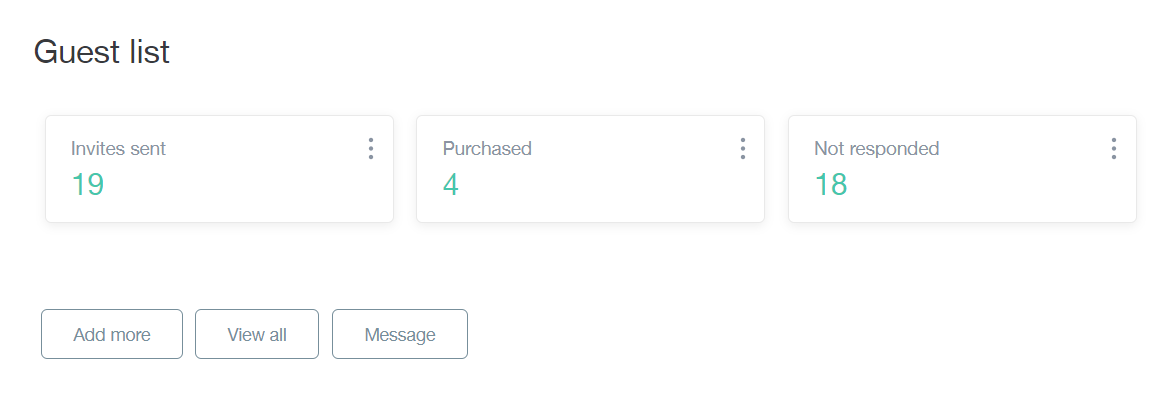Open the Not responded card kebab menu
1172x396 pixels.
pyautogui.click(x=1114, y=149)
